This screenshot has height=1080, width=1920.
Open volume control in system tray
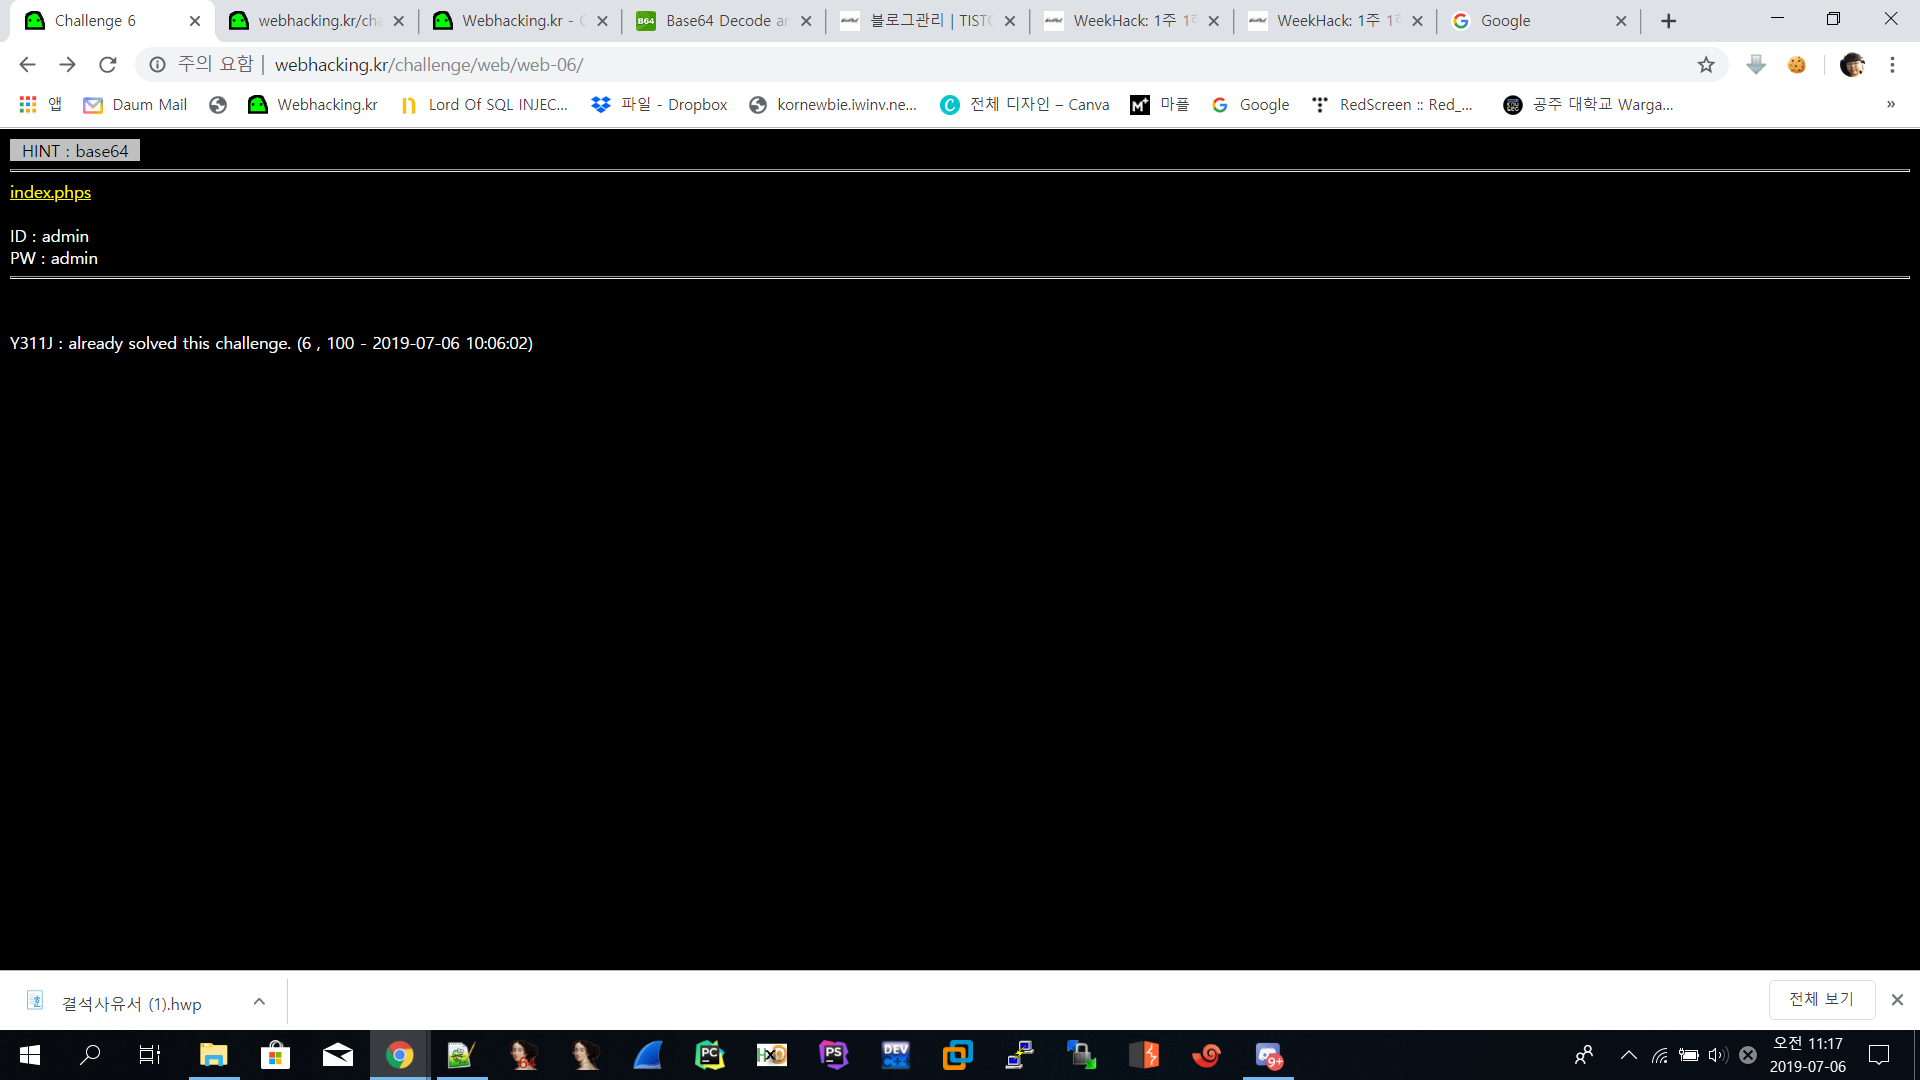(x=1717, y=1055)
